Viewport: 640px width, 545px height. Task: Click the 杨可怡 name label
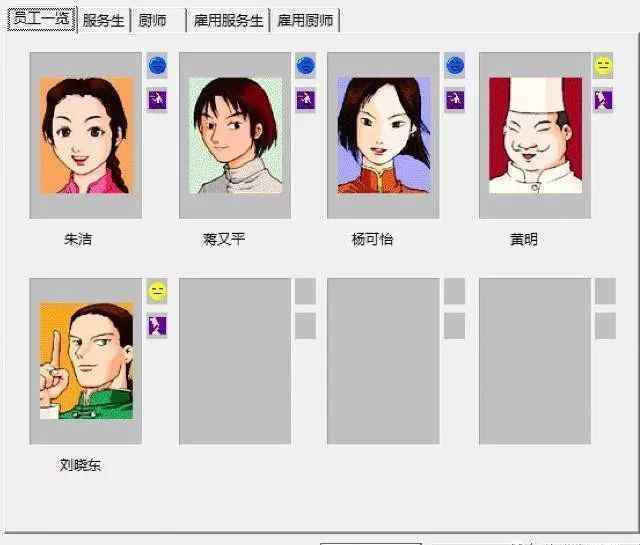(x=372, y=239)
